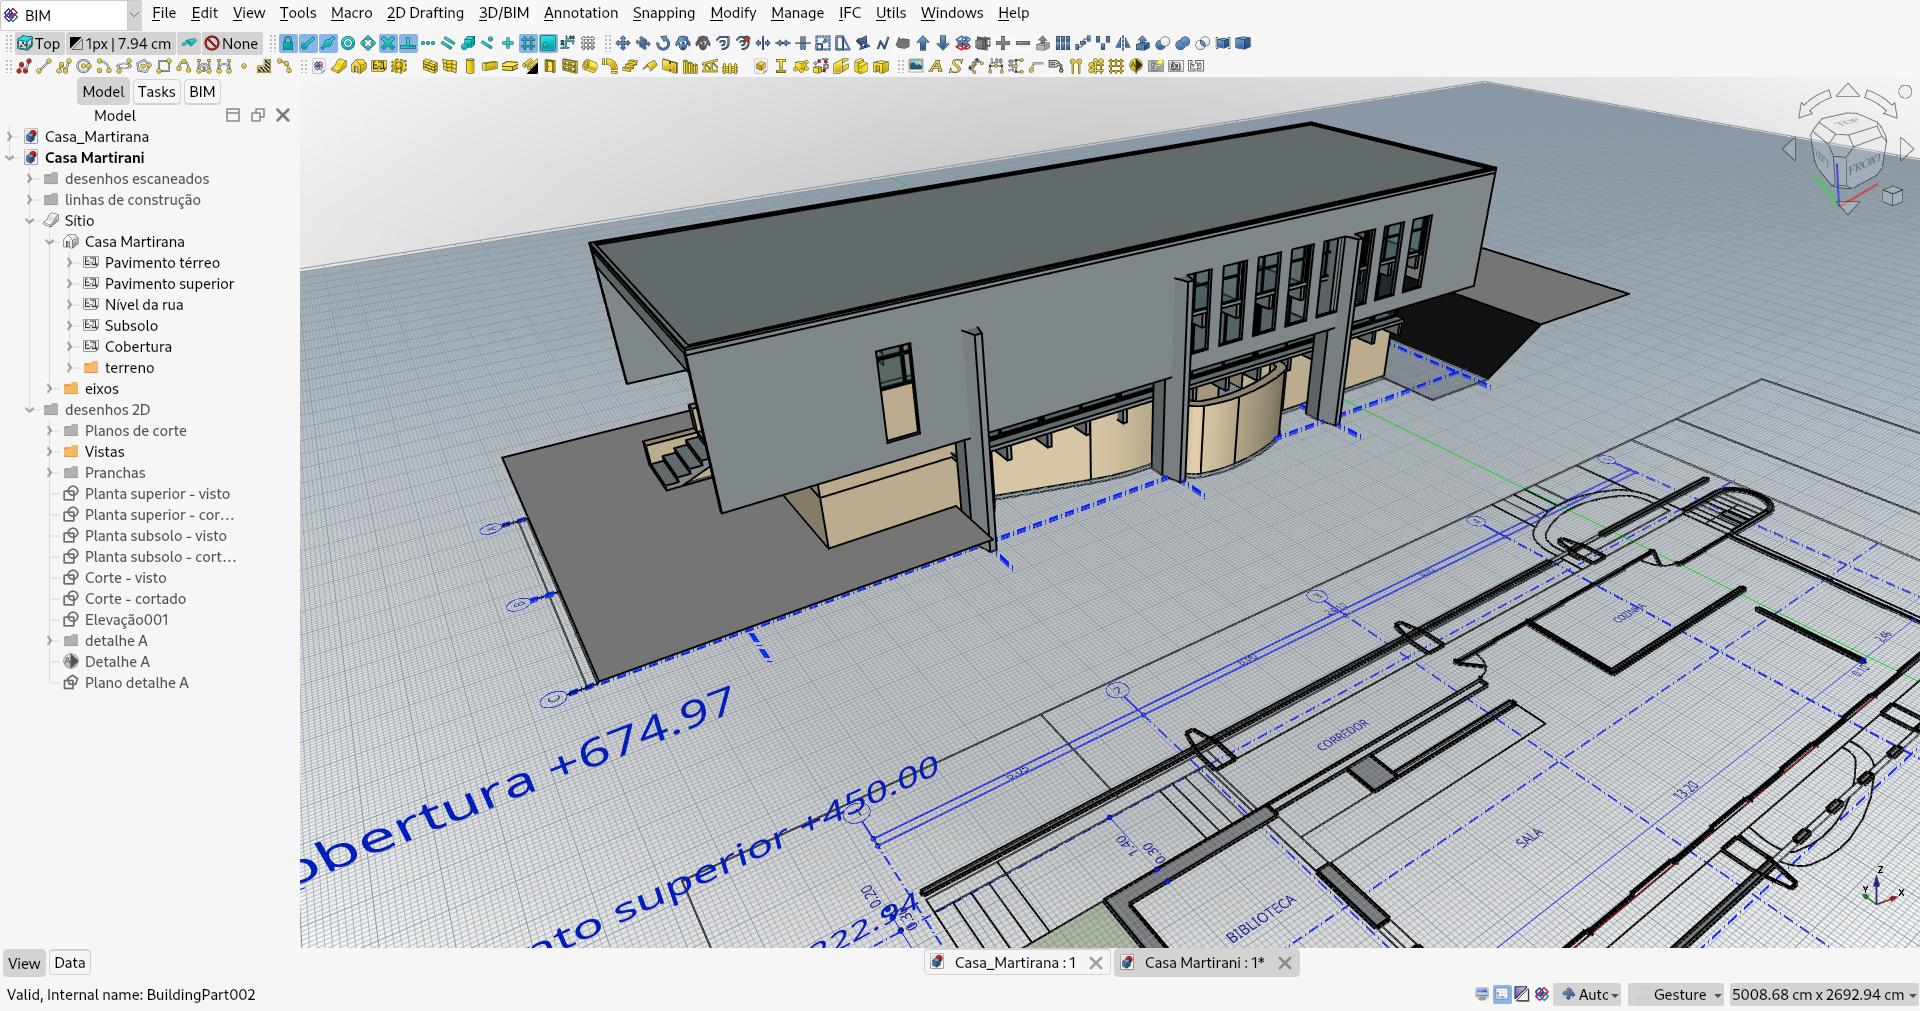Select the Rotate tool icon
1920x1011 pixels.
661,44
